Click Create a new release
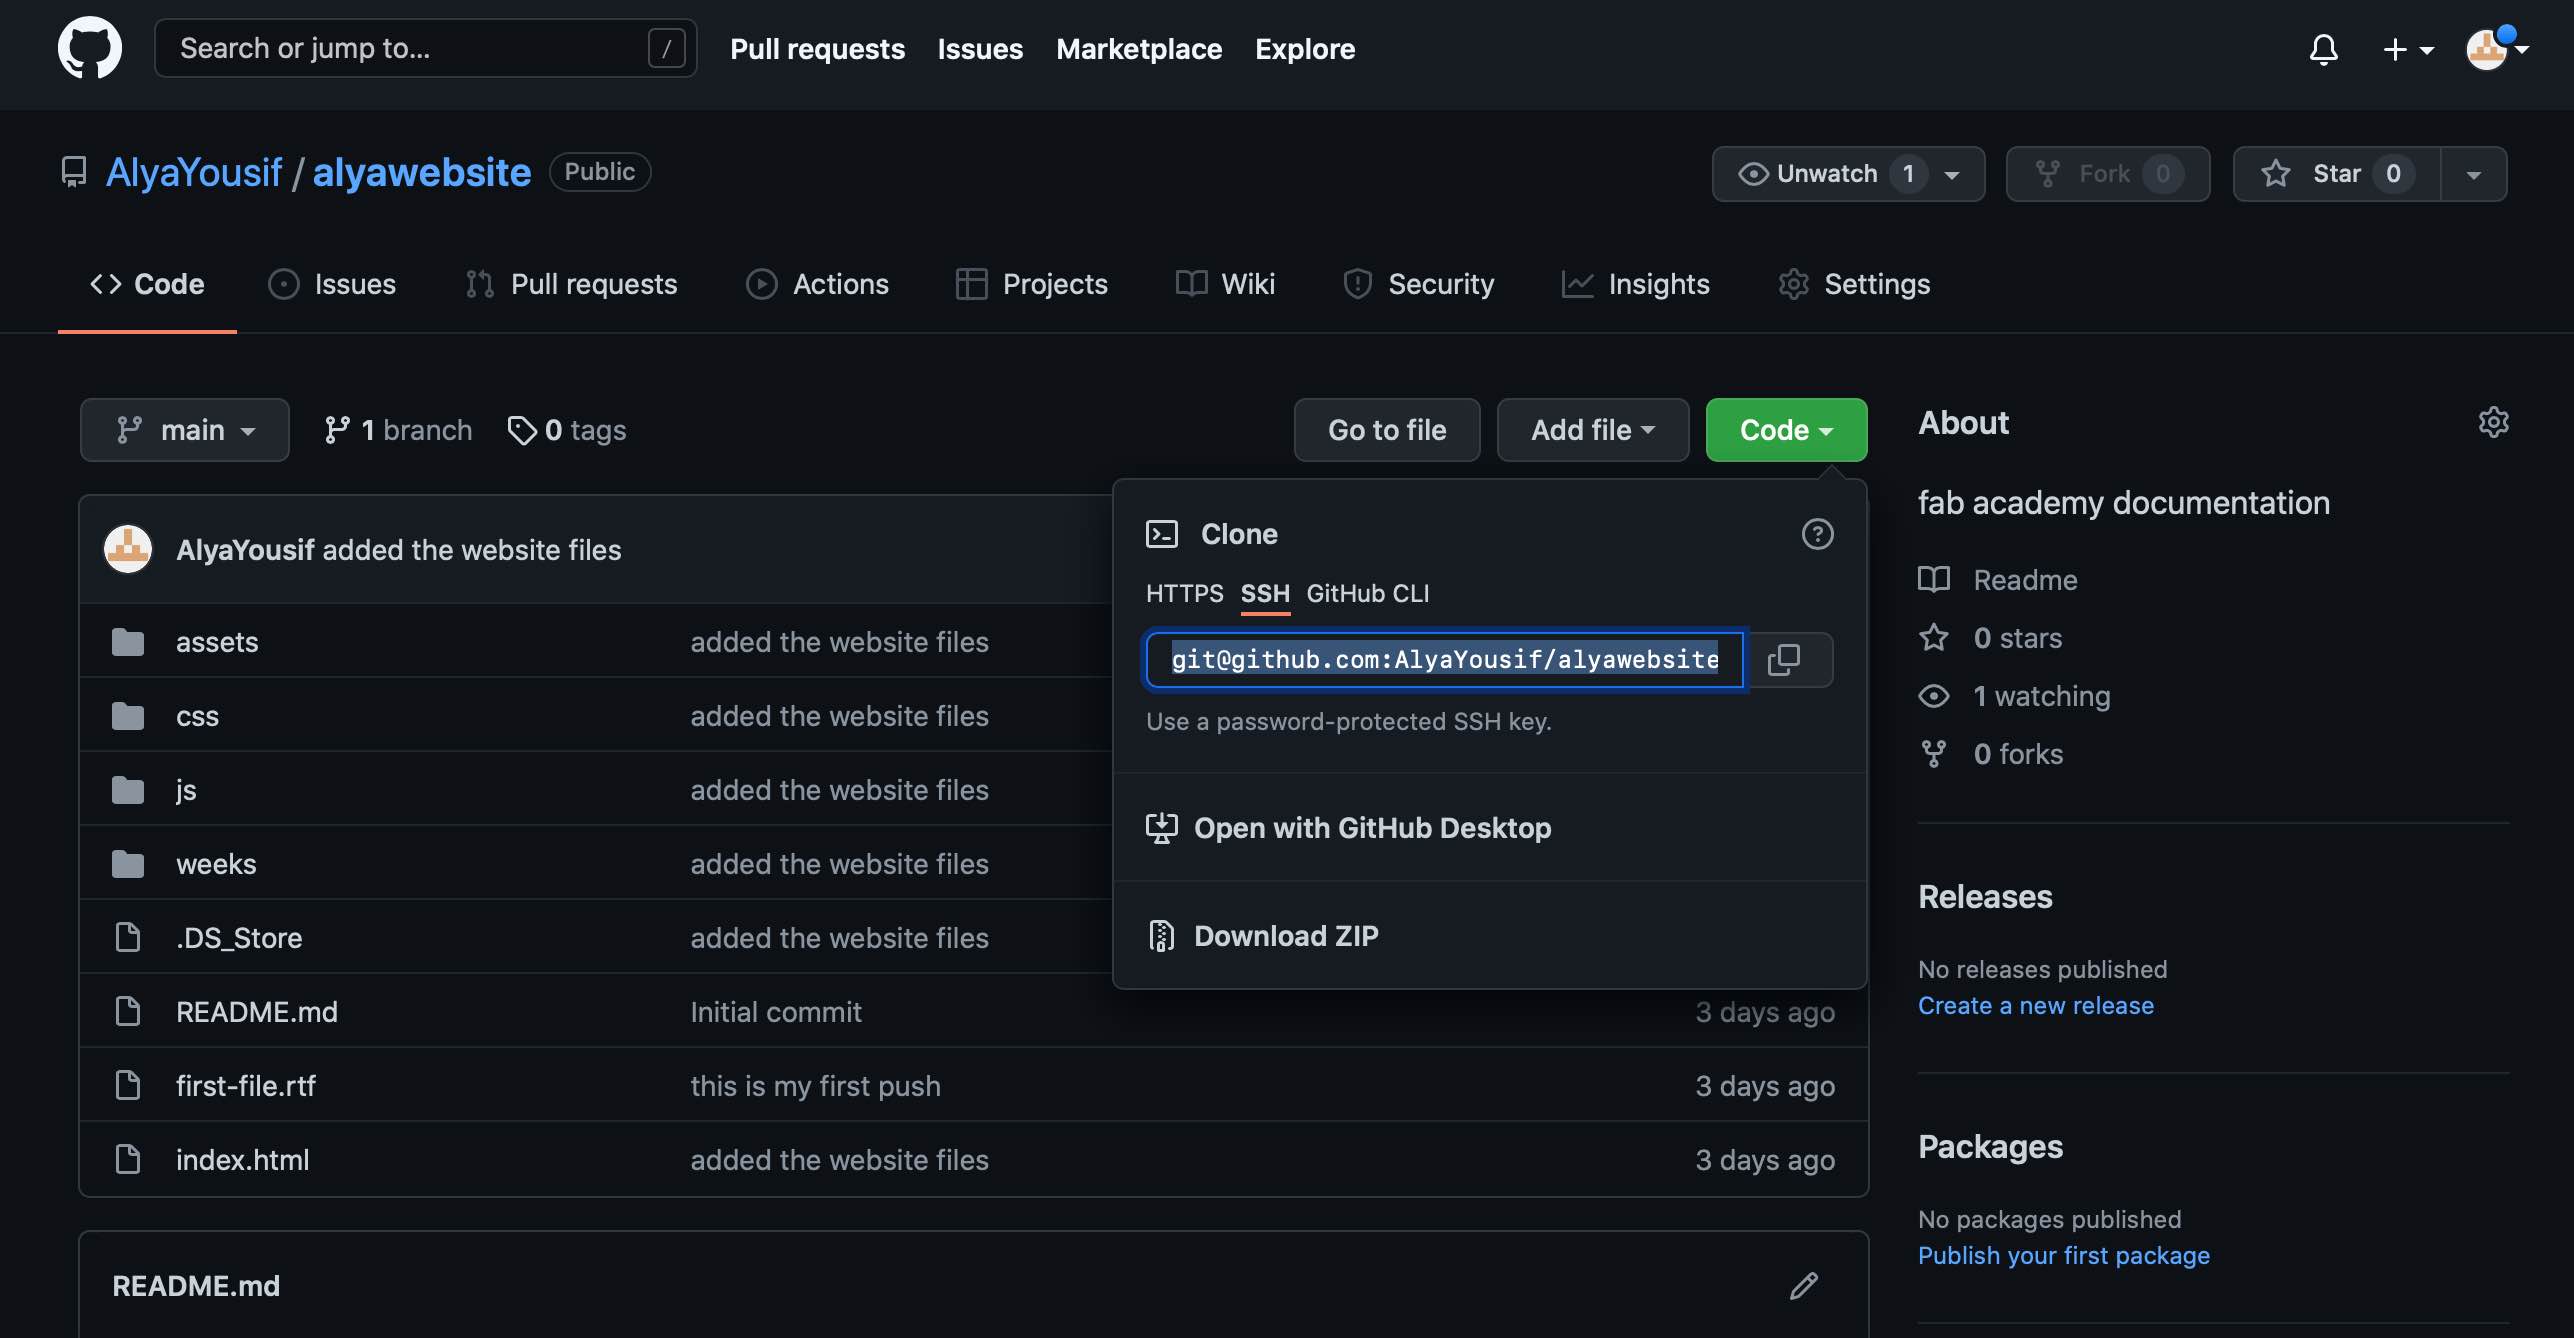2574x1338 pixels. 2035,1006
